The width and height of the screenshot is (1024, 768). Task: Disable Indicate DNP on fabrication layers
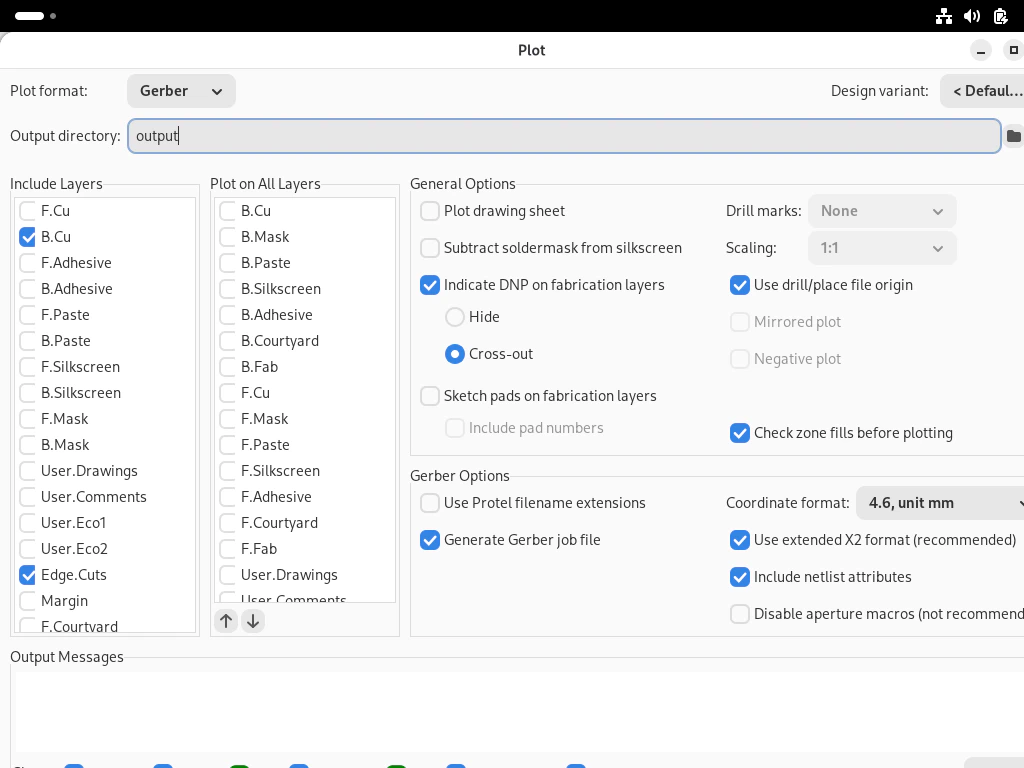point(430,285)
